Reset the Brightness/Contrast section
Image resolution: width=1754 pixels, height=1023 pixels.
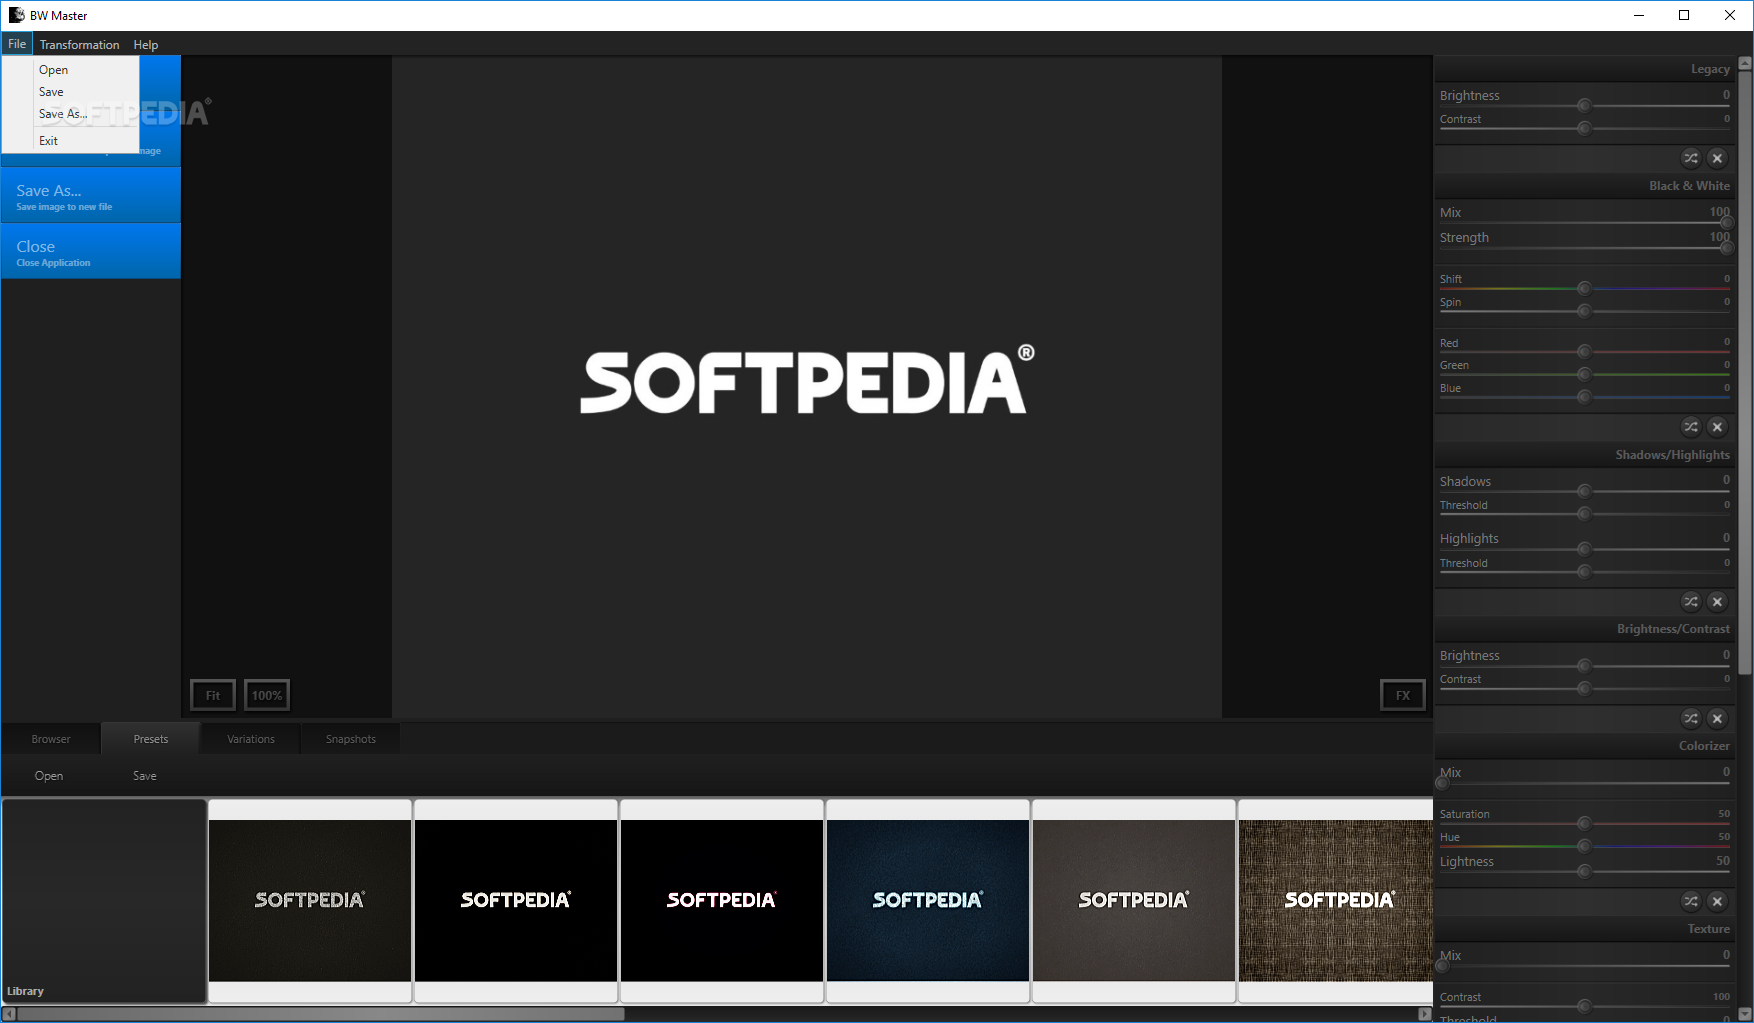(1717, 718)
